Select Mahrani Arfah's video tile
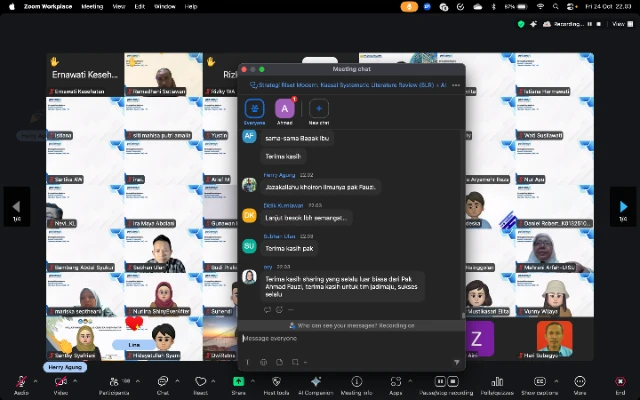This screenshot has width=640, height=400. 554,251
